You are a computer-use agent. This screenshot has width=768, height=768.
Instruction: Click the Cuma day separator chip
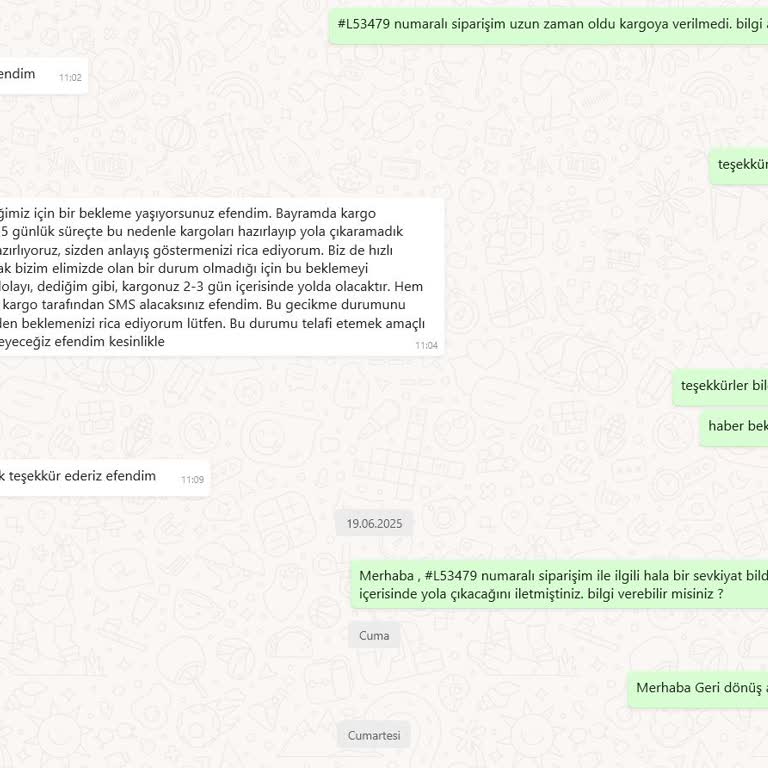pyautogui.click(x=374, y=635)
